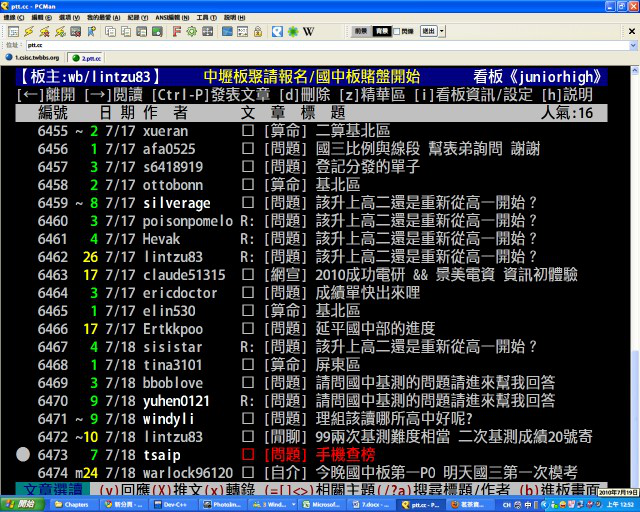The image size is (640, 512).
Task: Select the 前景 foreground color toggle
Action: pyautogui.click(x=362, y=31)
